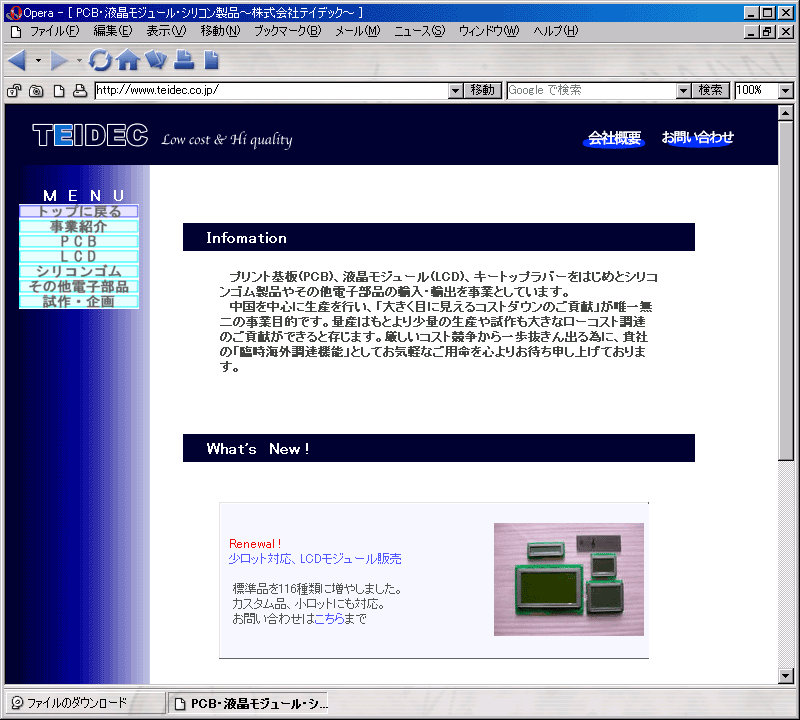This screenshot has width=800, height=720.
Task: Open the Back history dropdown arrow
Action: pos(38,61)
